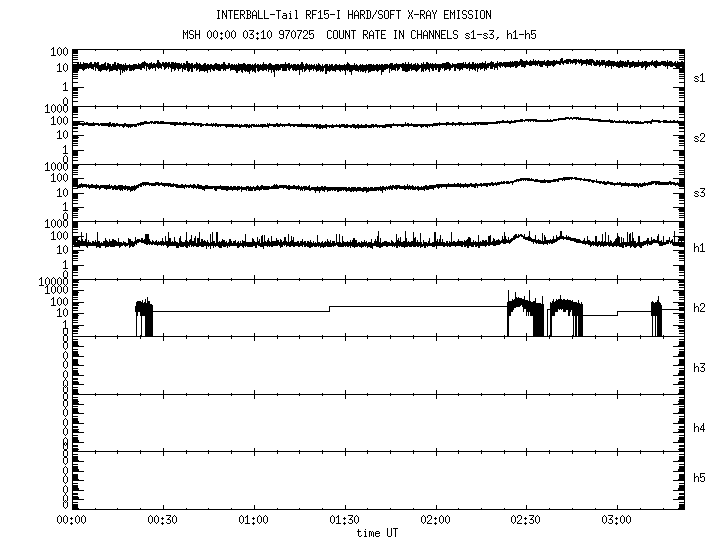Select the h5 channel label
The width and height of the screenshot is (720, 550).
point(699,481)
